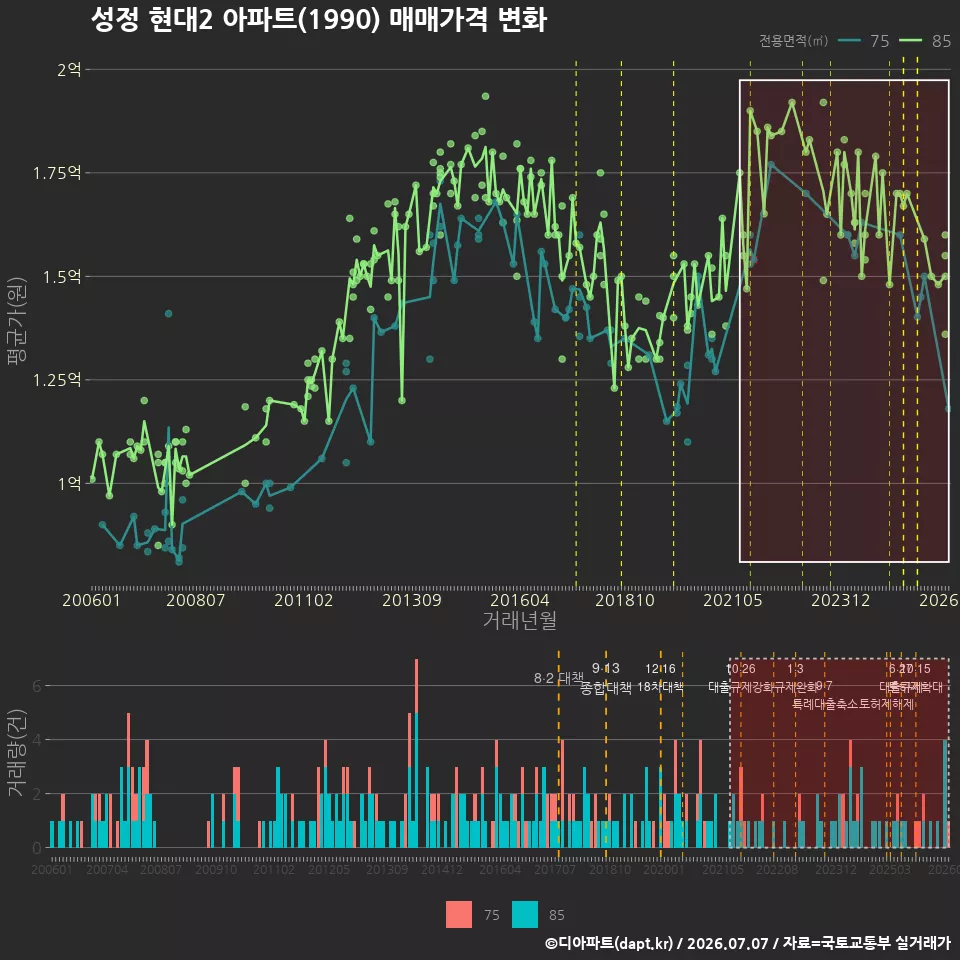Click the 202105 label on price chart axis
Viewport: 960px width, 960px height.
733,600
